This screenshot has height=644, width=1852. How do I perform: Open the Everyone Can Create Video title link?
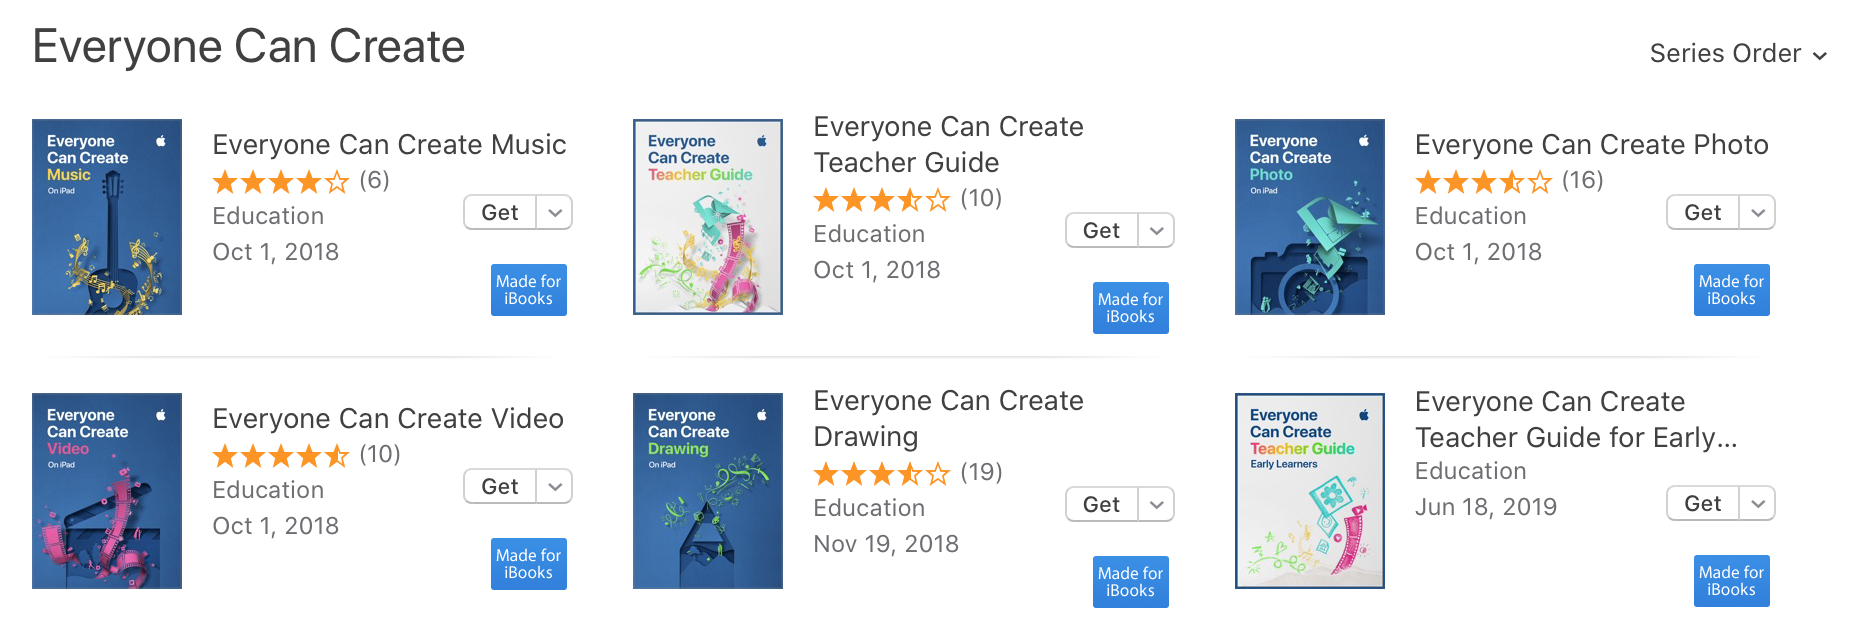pyautogui.click(x=388, y=419)
